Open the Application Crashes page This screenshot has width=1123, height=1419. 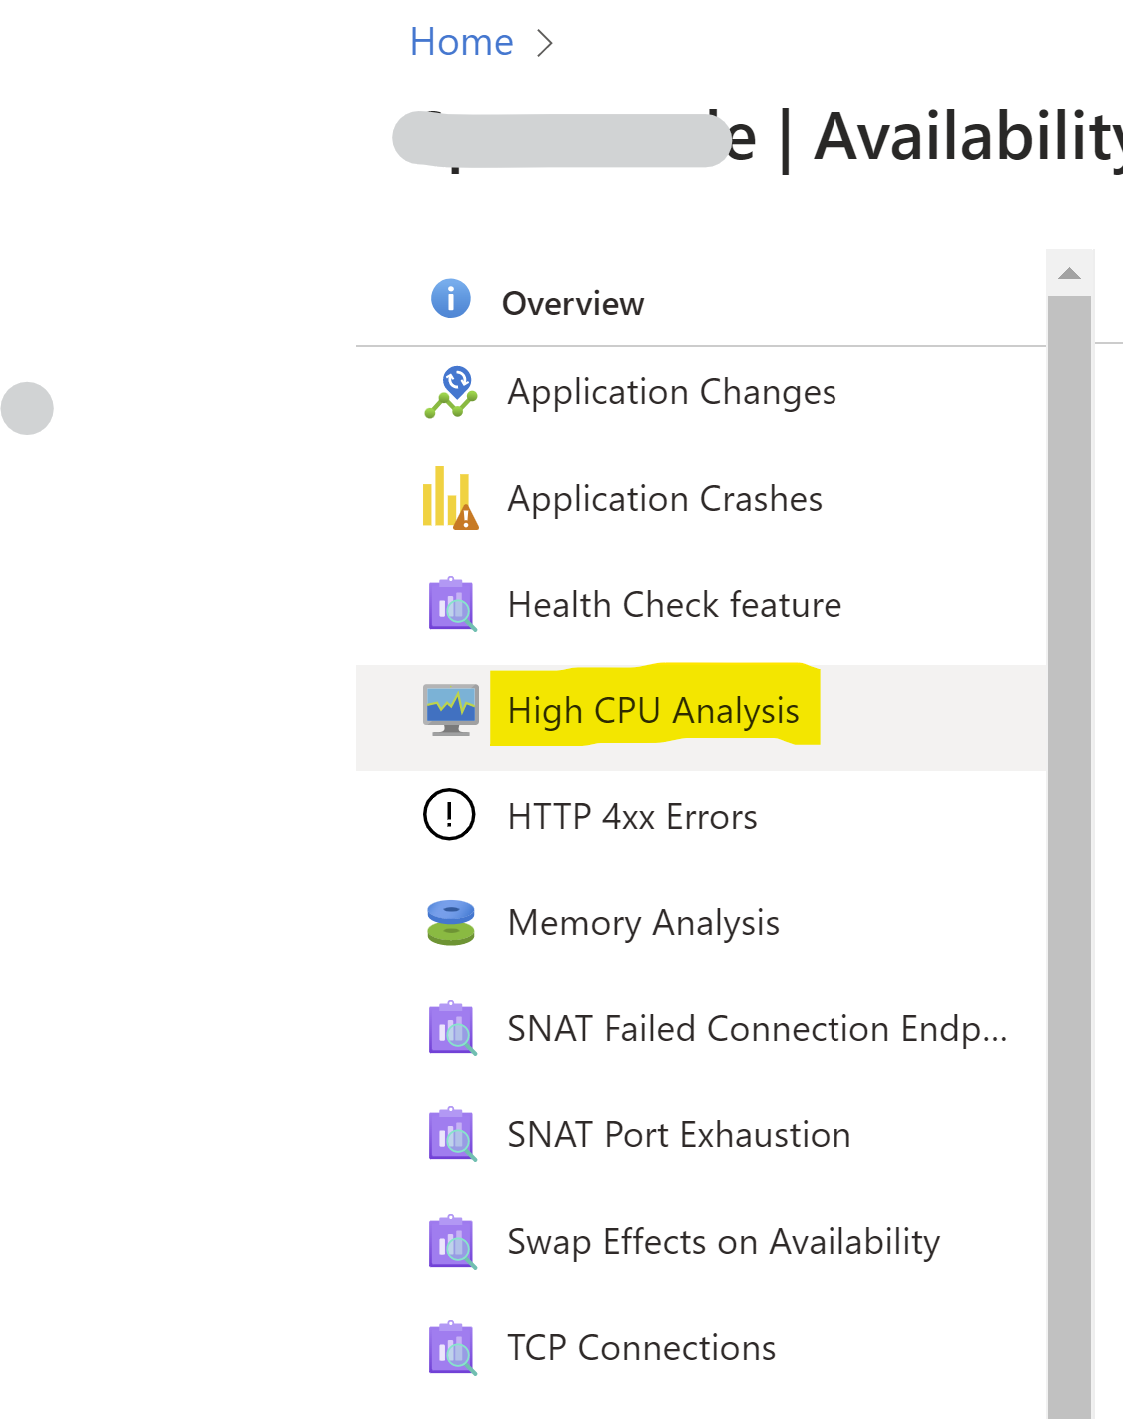(665, 499)
